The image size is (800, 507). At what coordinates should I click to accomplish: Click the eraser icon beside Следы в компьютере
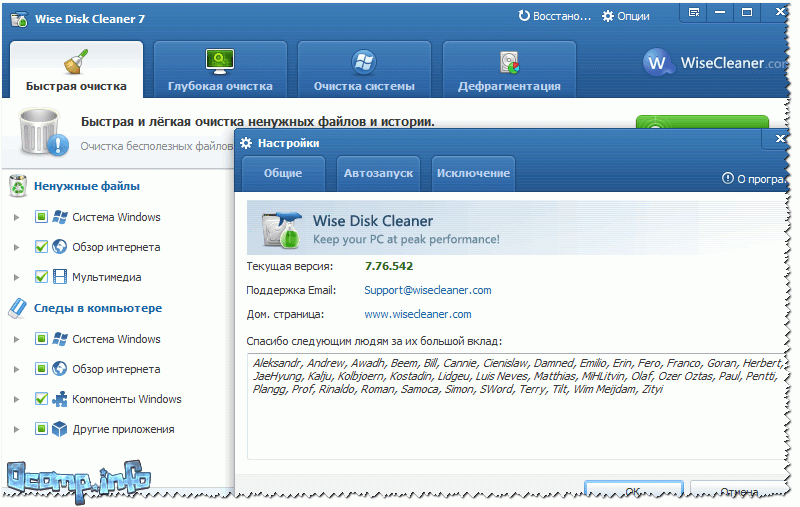pyautogui.click(x=18, y=309)
